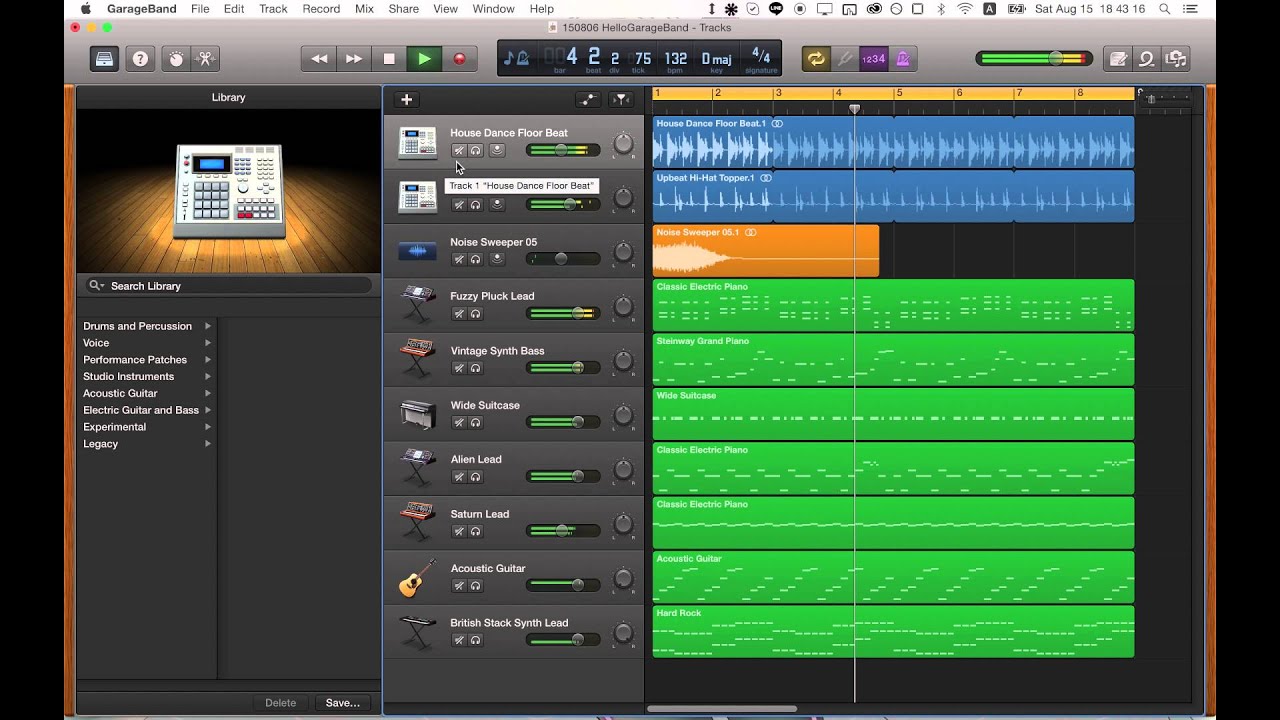The width and height of the screenshot is (1280, 720).
Task: Mute the House Dance Floor Beat track
Action: 459,151
